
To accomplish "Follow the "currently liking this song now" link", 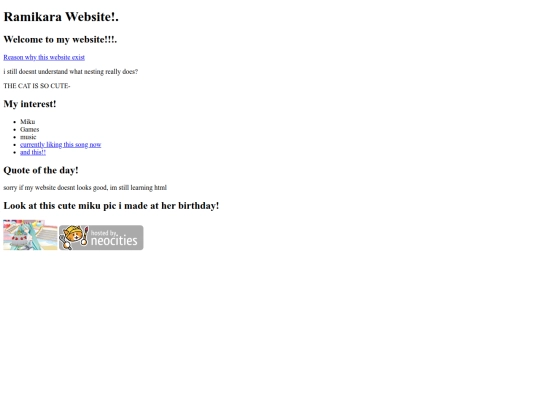I will [61, 145].
